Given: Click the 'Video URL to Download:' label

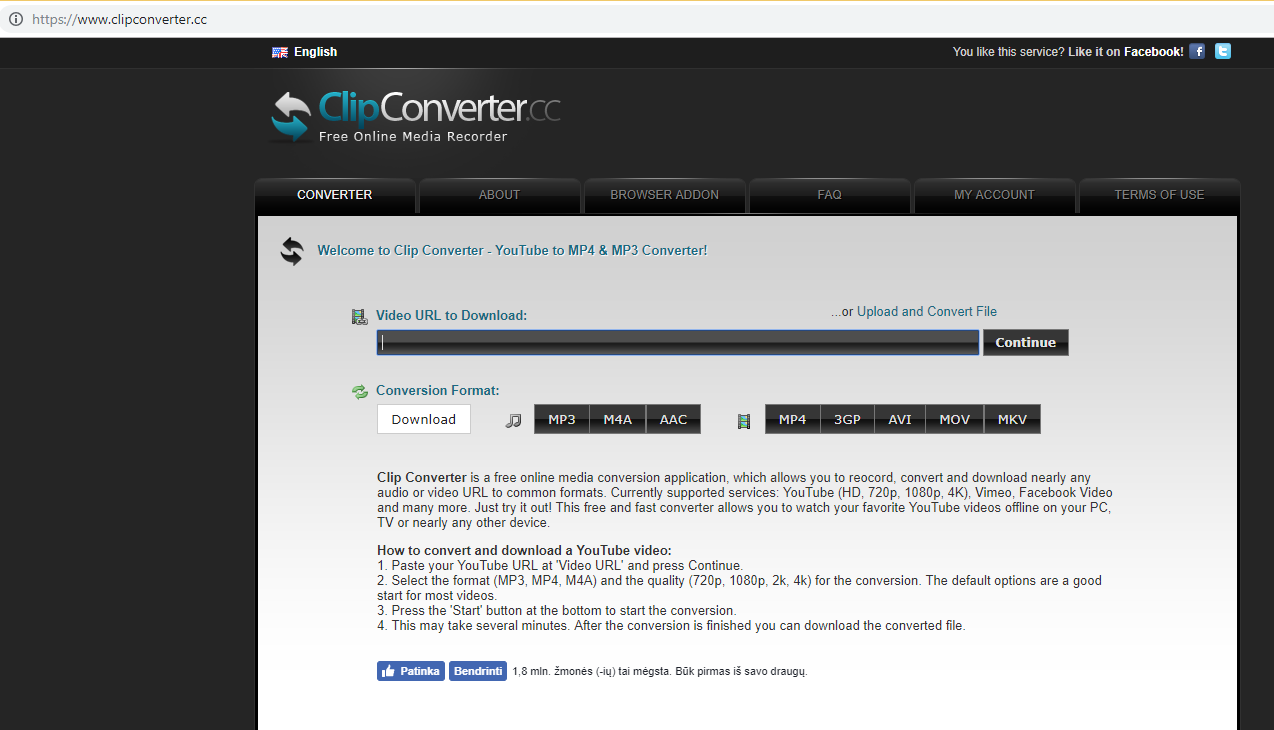Looking at the screenshot, I should click(451, 316).
